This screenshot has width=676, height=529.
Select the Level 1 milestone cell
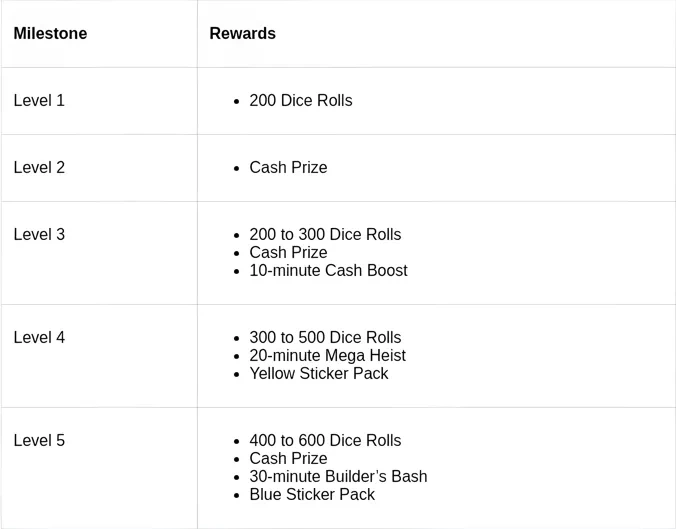[39, 101]
